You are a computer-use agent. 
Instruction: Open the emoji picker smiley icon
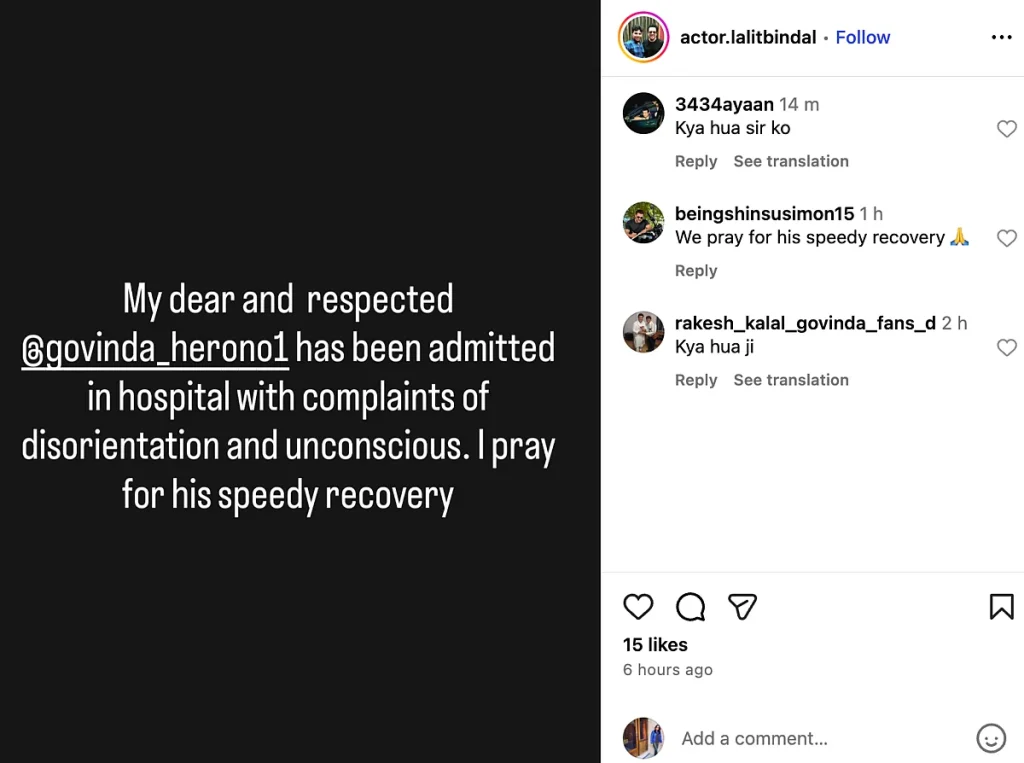click(990, 739)
